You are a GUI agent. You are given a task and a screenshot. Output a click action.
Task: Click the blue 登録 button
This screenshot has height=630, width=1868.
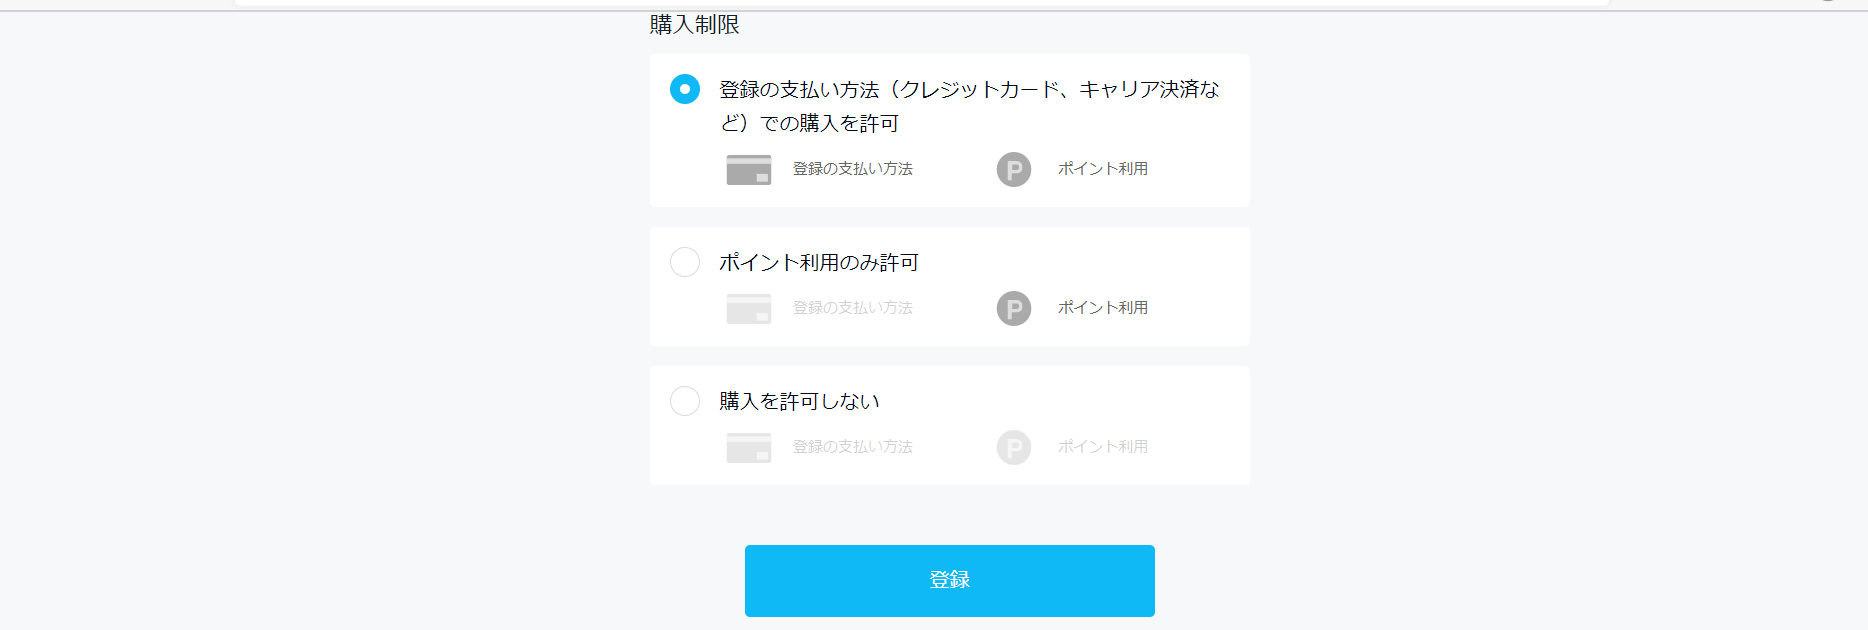tap(950, 581)
